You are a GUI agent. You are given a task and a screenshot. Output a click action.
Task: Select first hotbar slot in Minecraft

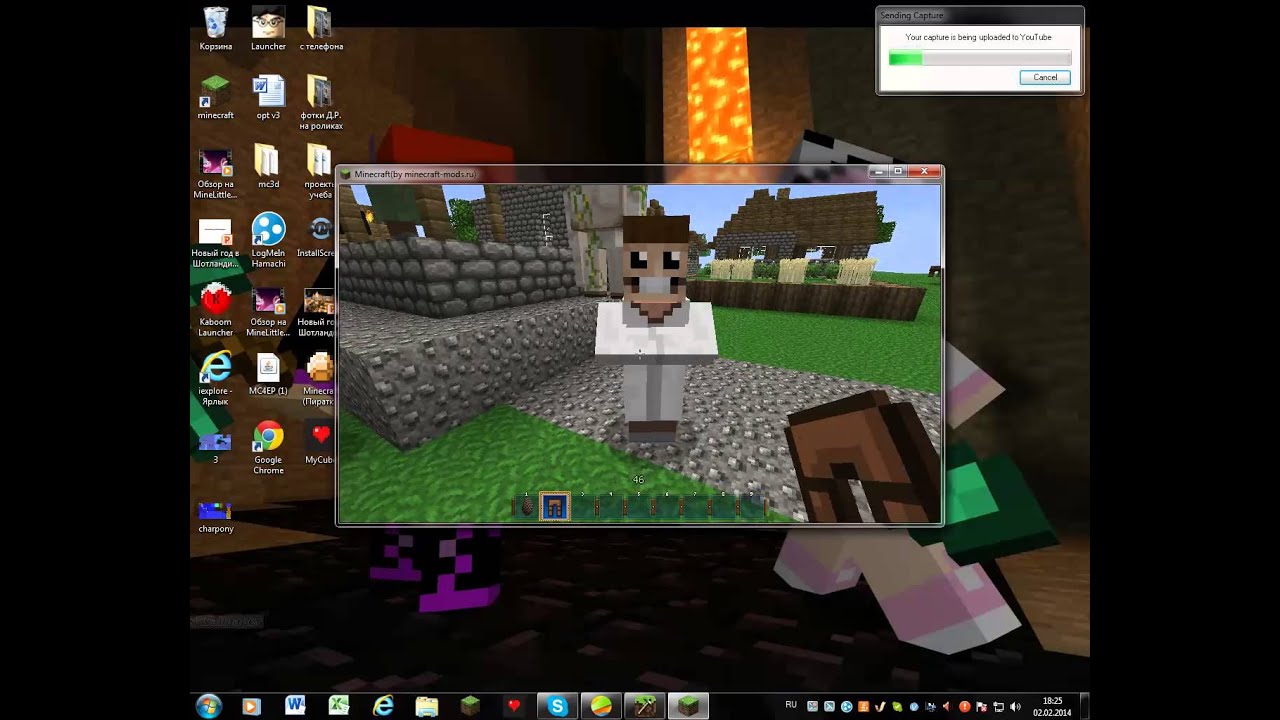(528, 507)
